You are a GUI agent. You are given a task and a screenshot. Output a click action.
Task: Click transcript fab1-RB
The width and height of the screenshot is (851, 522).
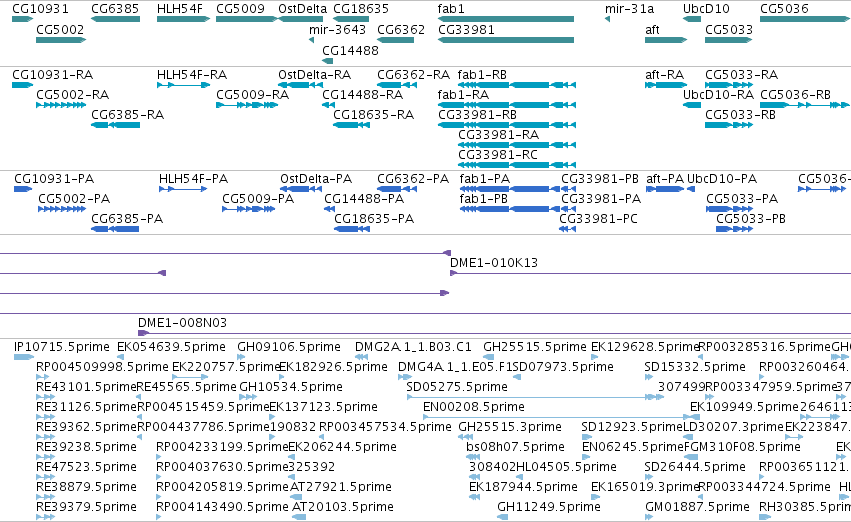tap(482, 74)
